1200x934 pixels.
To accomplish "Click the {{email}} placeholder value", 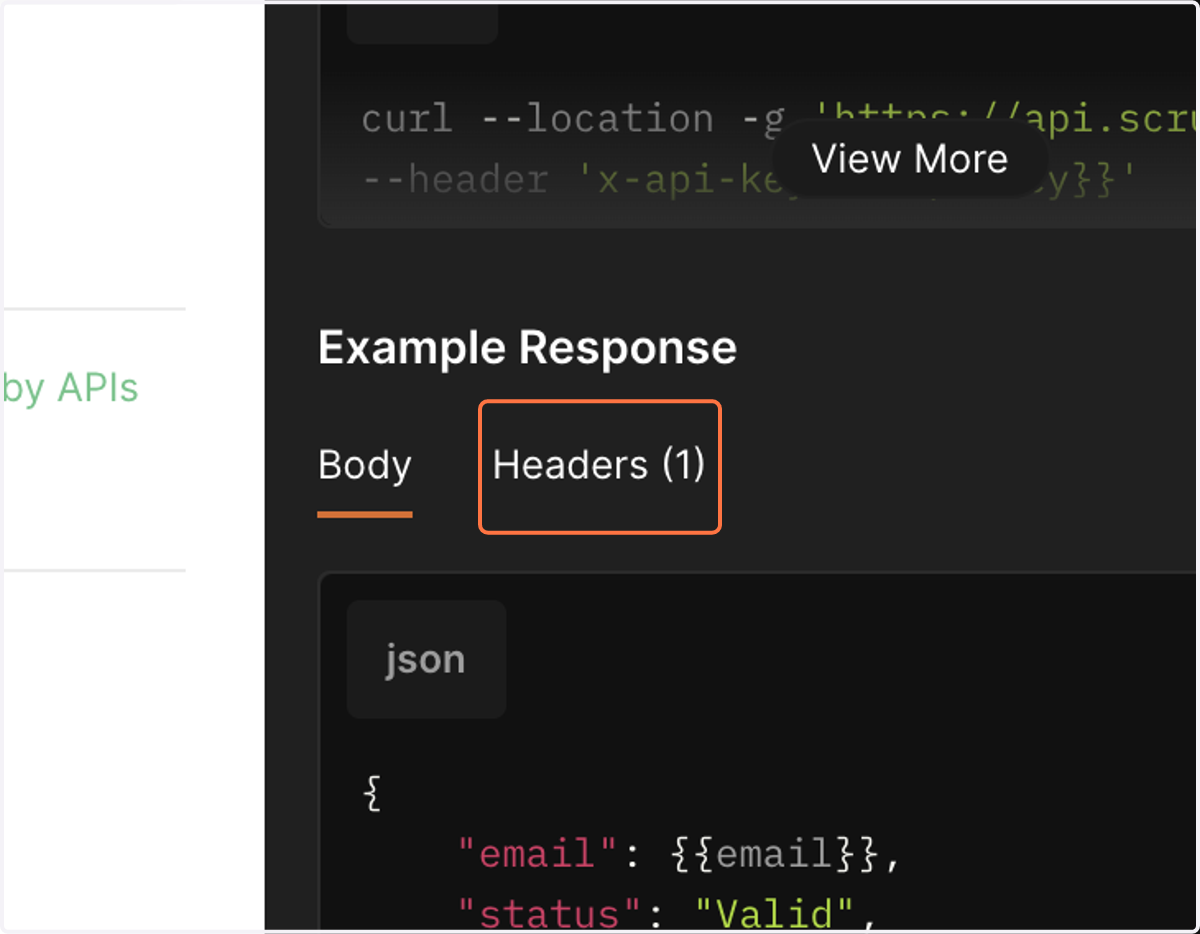I will click(x=776, y=854).
